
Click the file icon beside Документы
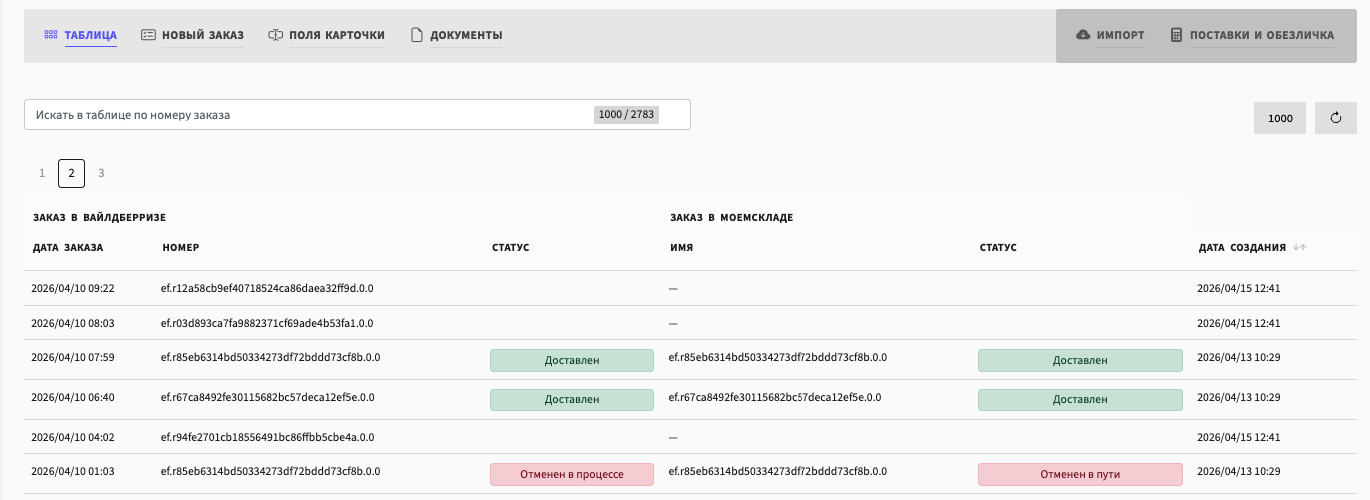pyautogui.click(x=417, y=35)
